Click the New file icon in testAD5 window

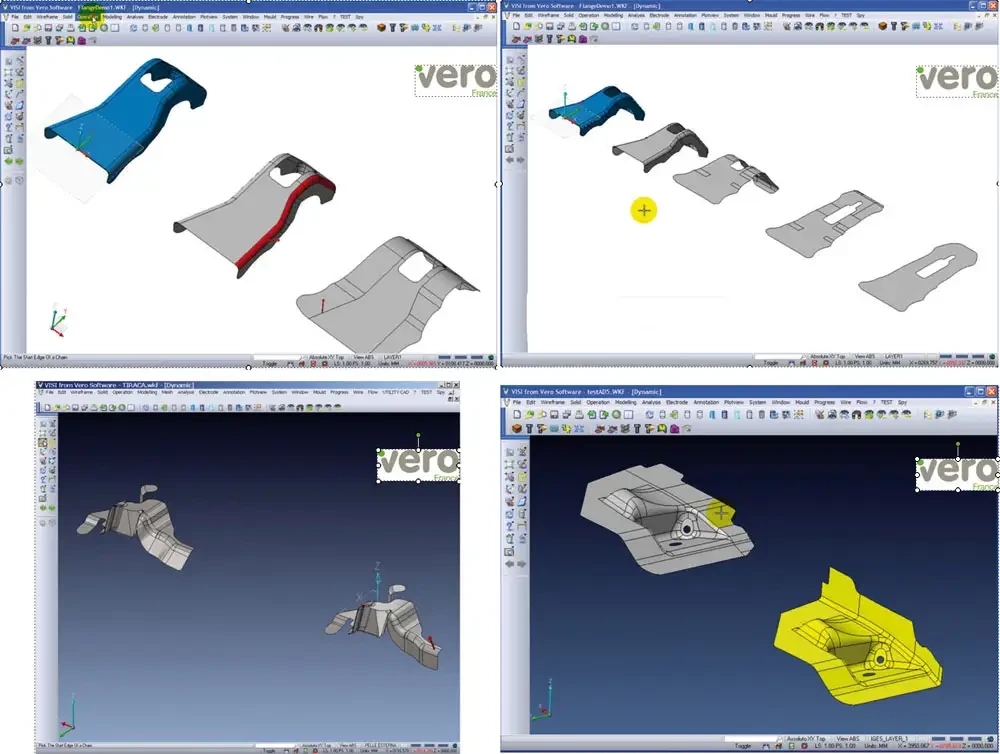517,415
